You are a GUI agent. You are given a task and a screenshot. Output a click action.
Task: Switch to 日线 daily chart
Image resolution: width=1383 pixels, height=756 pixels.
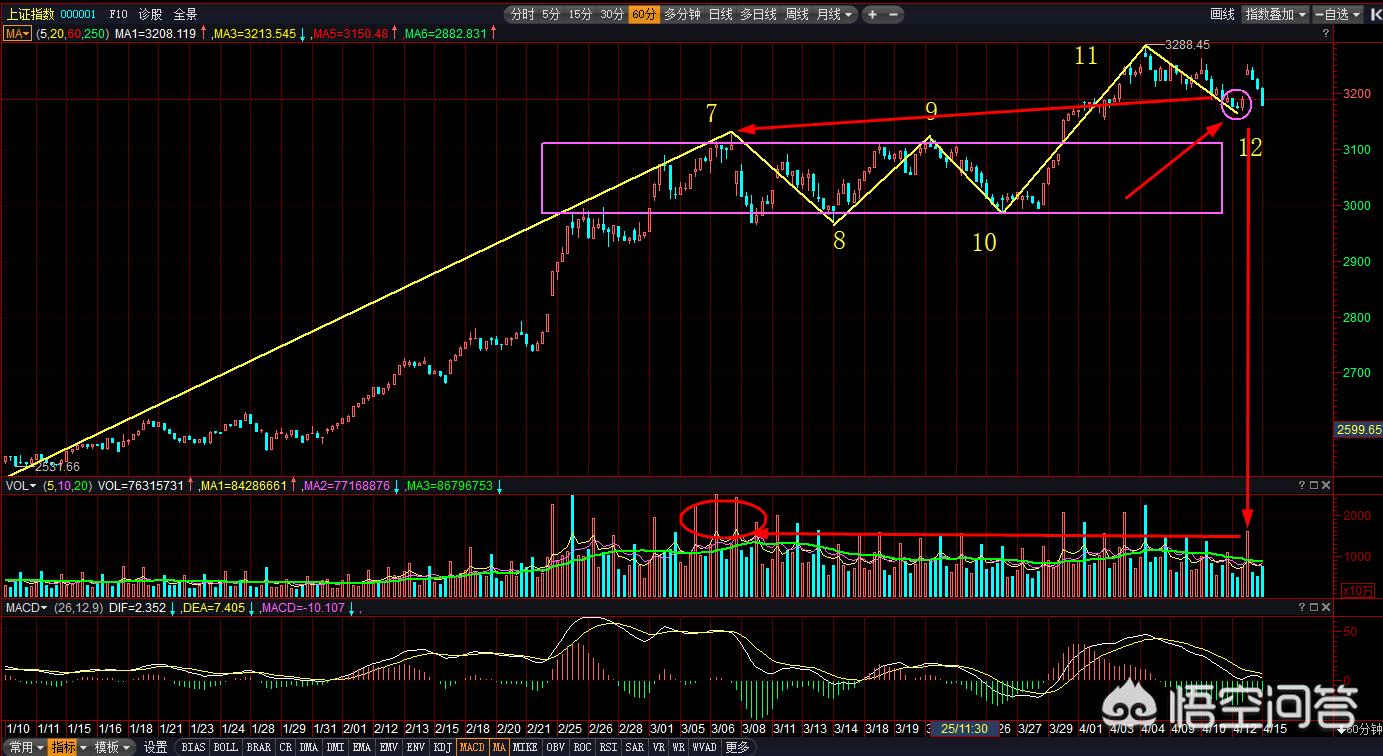click(721, 14)
